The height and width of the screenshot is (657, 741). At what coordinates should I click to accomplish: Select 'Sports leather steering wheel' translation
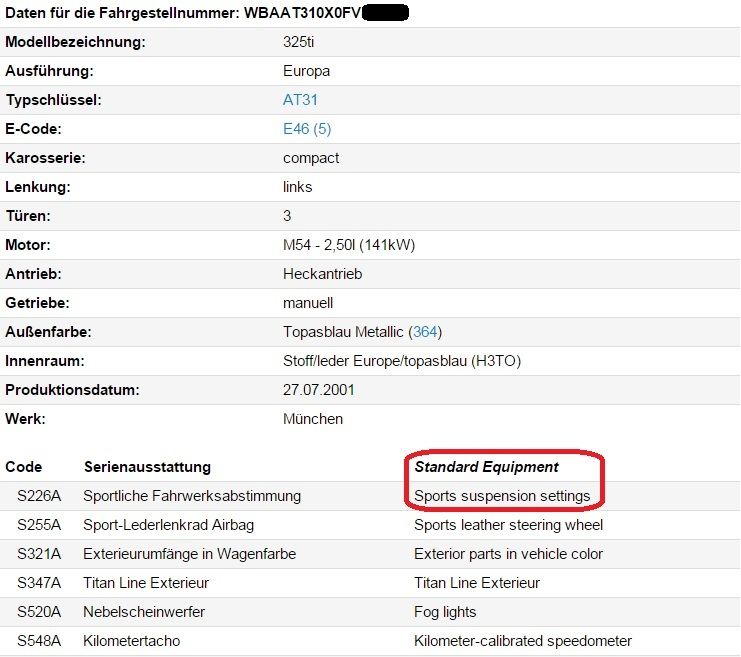[x=508, y=525]
